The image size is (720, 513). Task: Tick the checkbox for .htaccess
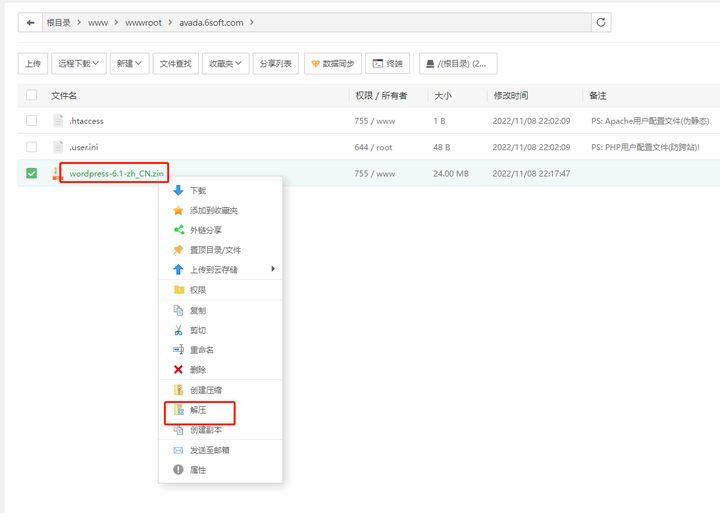pos(32,121)
